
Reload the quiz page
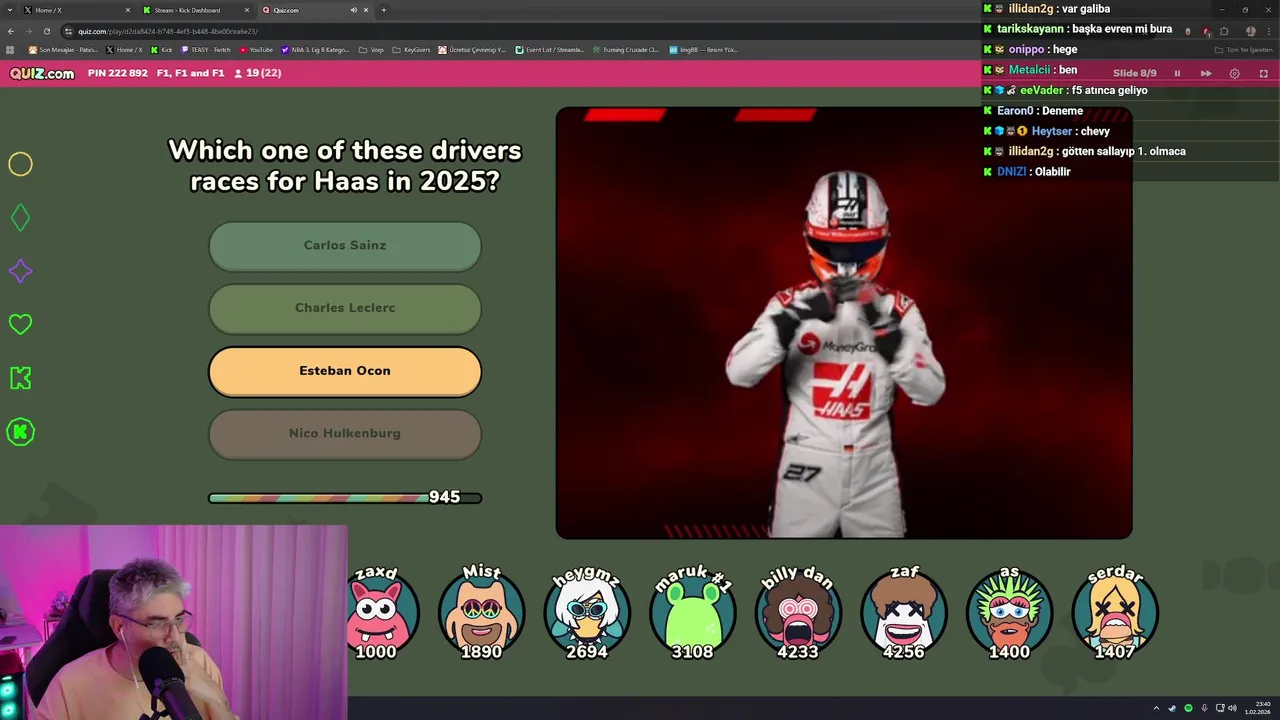pyautogui.click(x=46, y=31)
